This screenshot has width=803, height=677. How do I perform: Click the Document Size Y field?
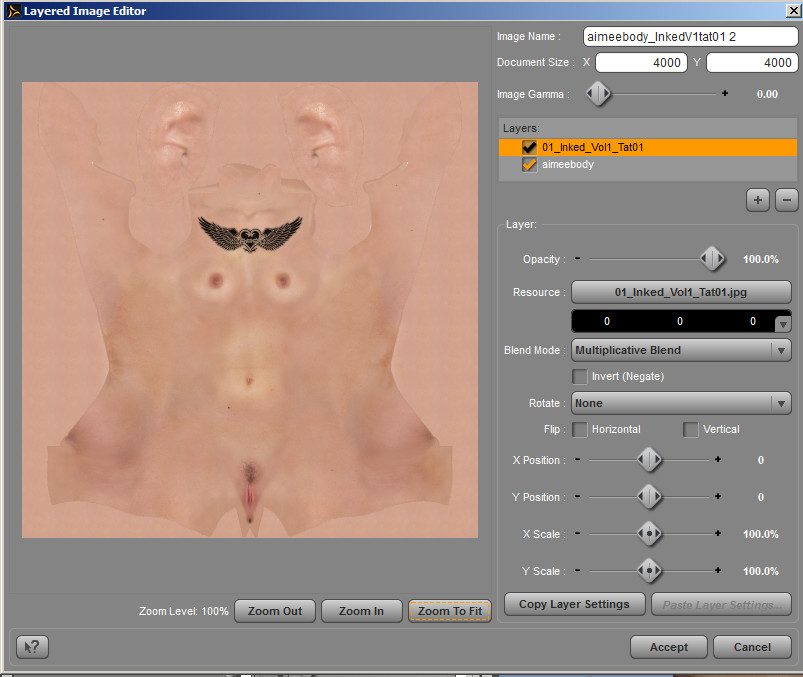[752, 62]
